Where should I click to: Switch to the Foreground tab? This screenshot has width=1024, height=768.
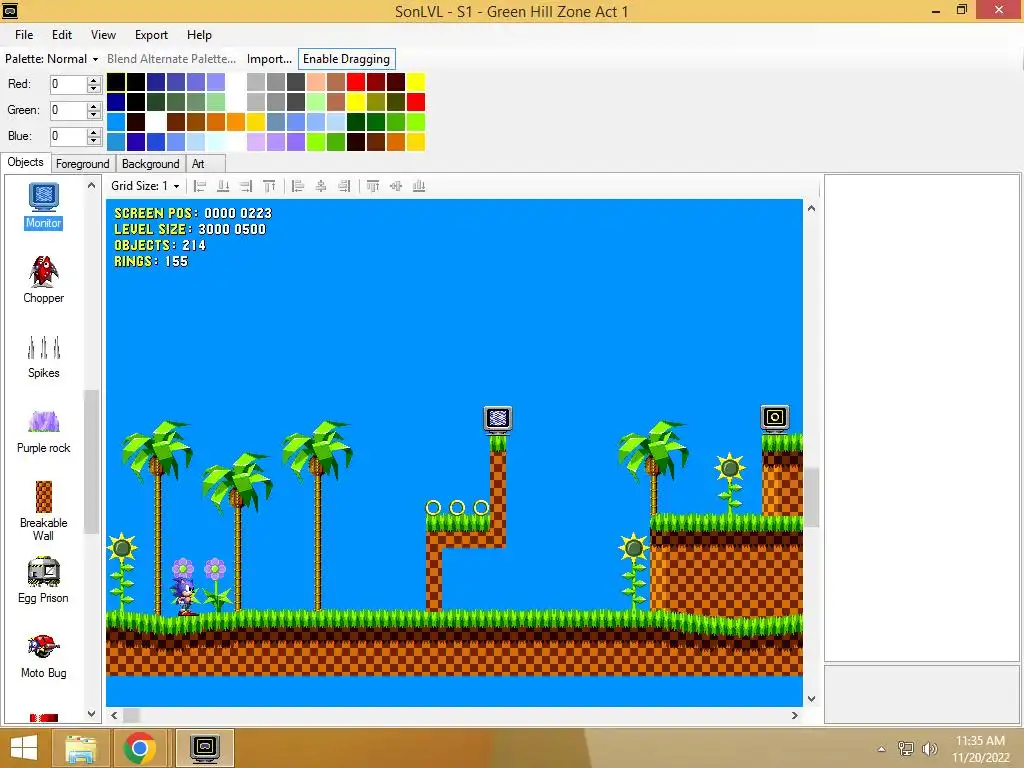click(82, 164)
